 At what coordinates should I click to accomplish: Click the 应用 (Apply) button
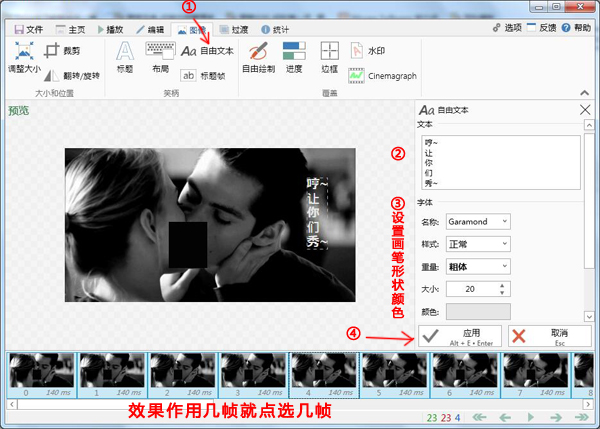tap(460, 336)
